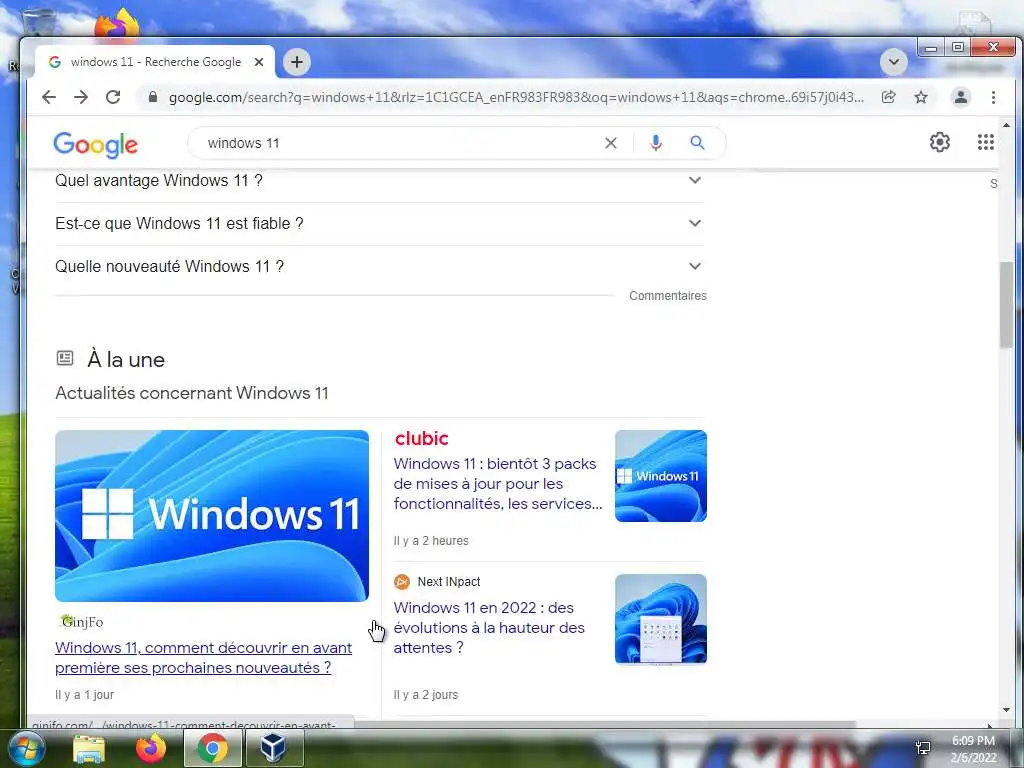Click the scrollbar down arrow
1024x768 pixels.
click(x=1006, y=710)
